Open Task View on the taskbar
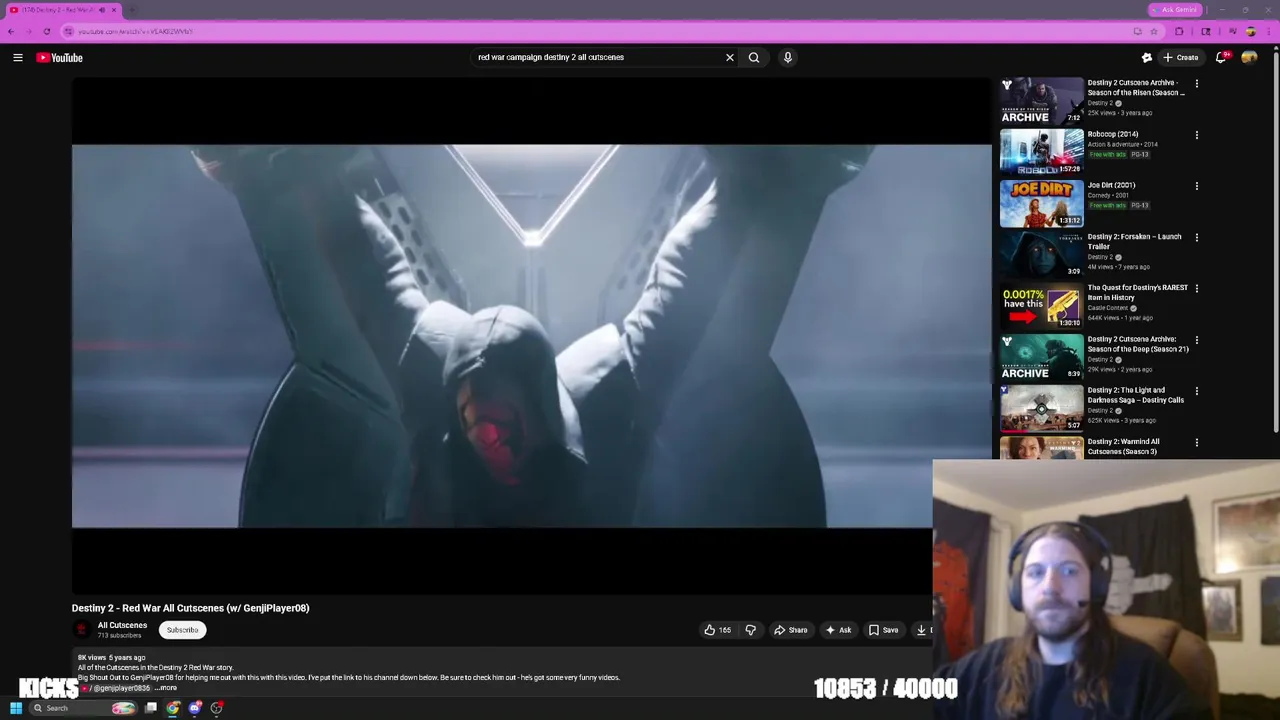The height and width of the screenshot is (720, 1280). (151, 708)
